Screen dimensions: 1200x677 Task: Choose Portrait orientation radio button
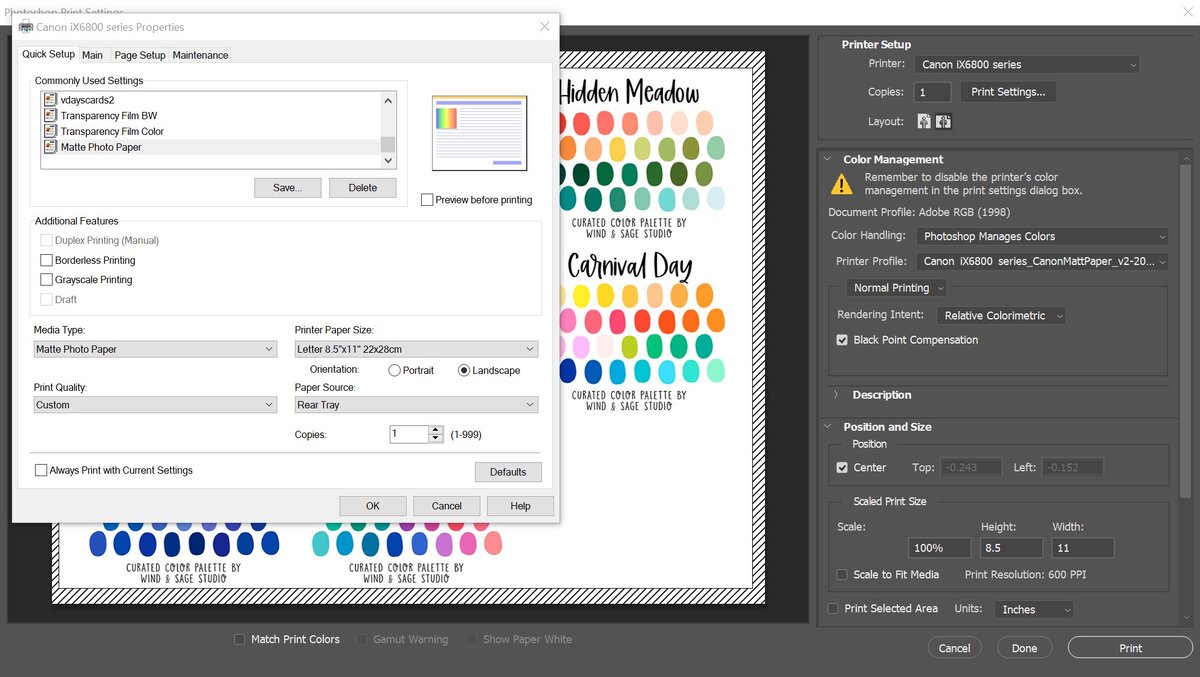[394, 370]
